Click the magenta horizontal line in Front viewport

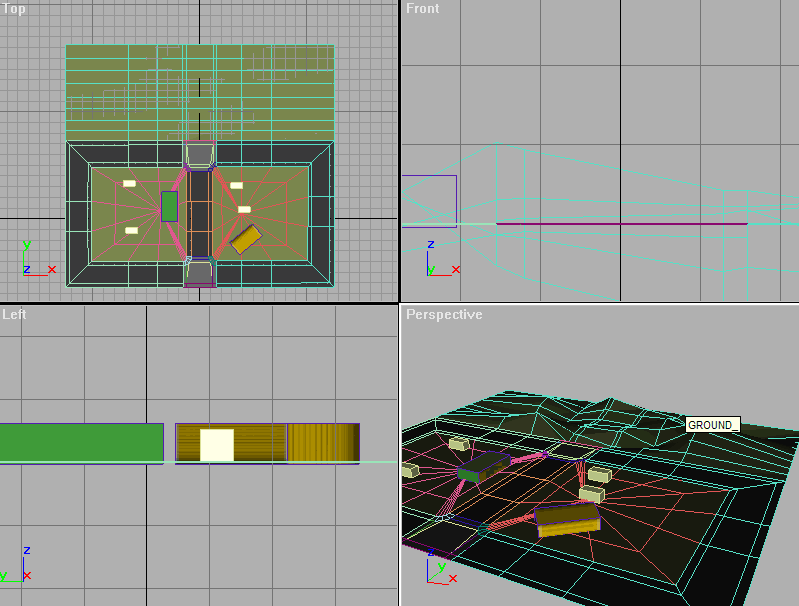tap(620, 224)
